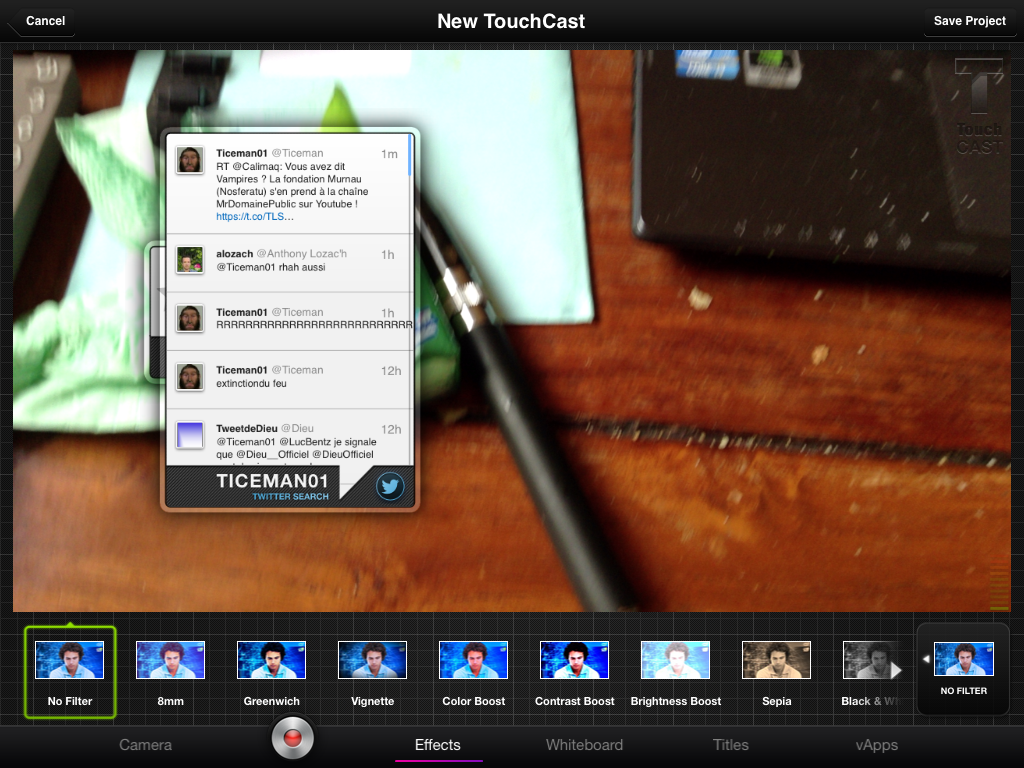Open the Titles tab

click(x=731, y=744)
